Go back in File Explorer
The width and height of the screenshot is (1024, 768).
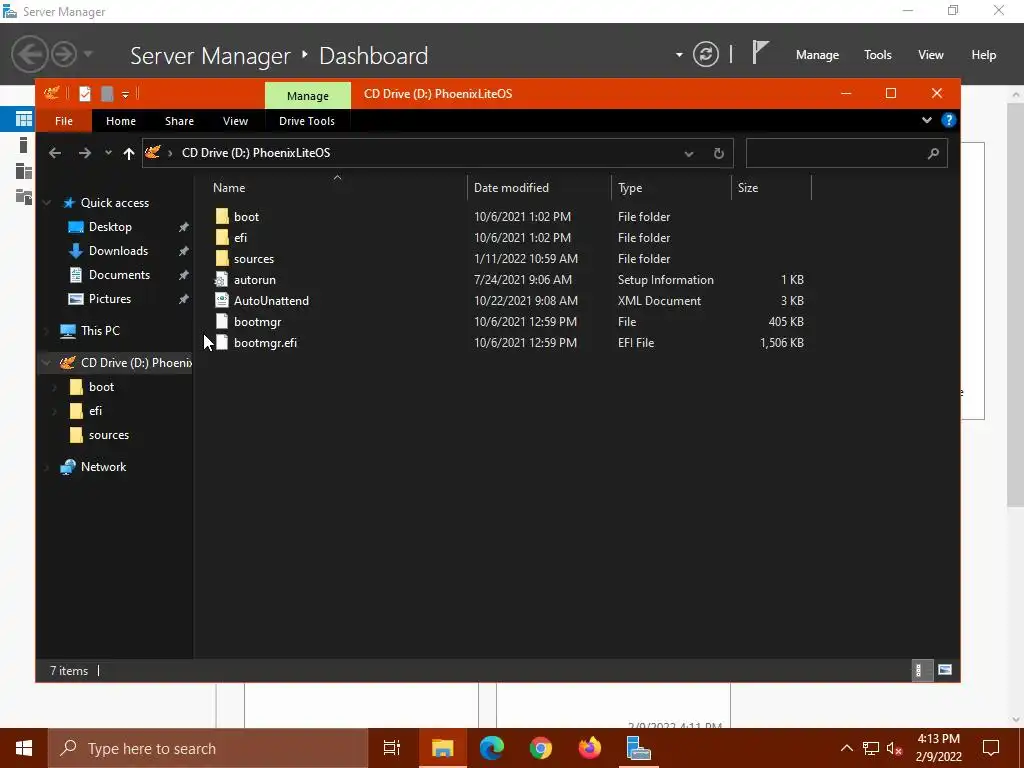[x=55, y=153]
